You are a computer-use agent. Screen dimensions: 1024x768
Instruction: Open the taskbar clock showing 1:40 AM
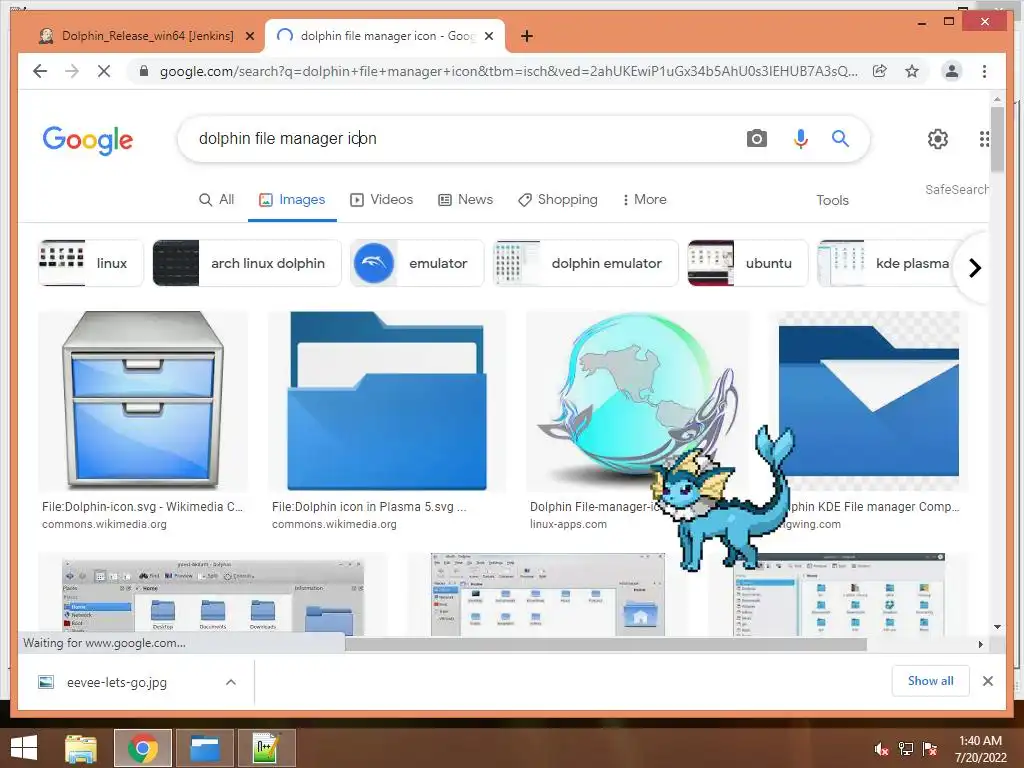click(980, 749)
